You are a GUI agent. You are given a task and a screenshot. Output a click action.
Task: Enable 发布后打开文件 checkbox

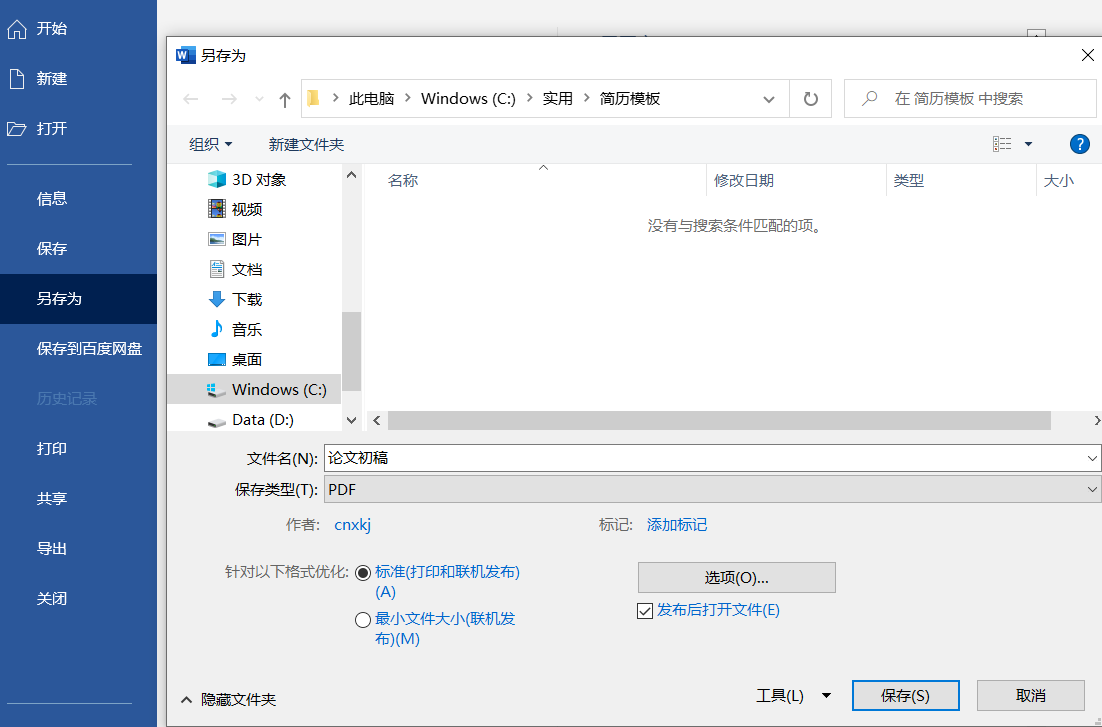point(645,610)
